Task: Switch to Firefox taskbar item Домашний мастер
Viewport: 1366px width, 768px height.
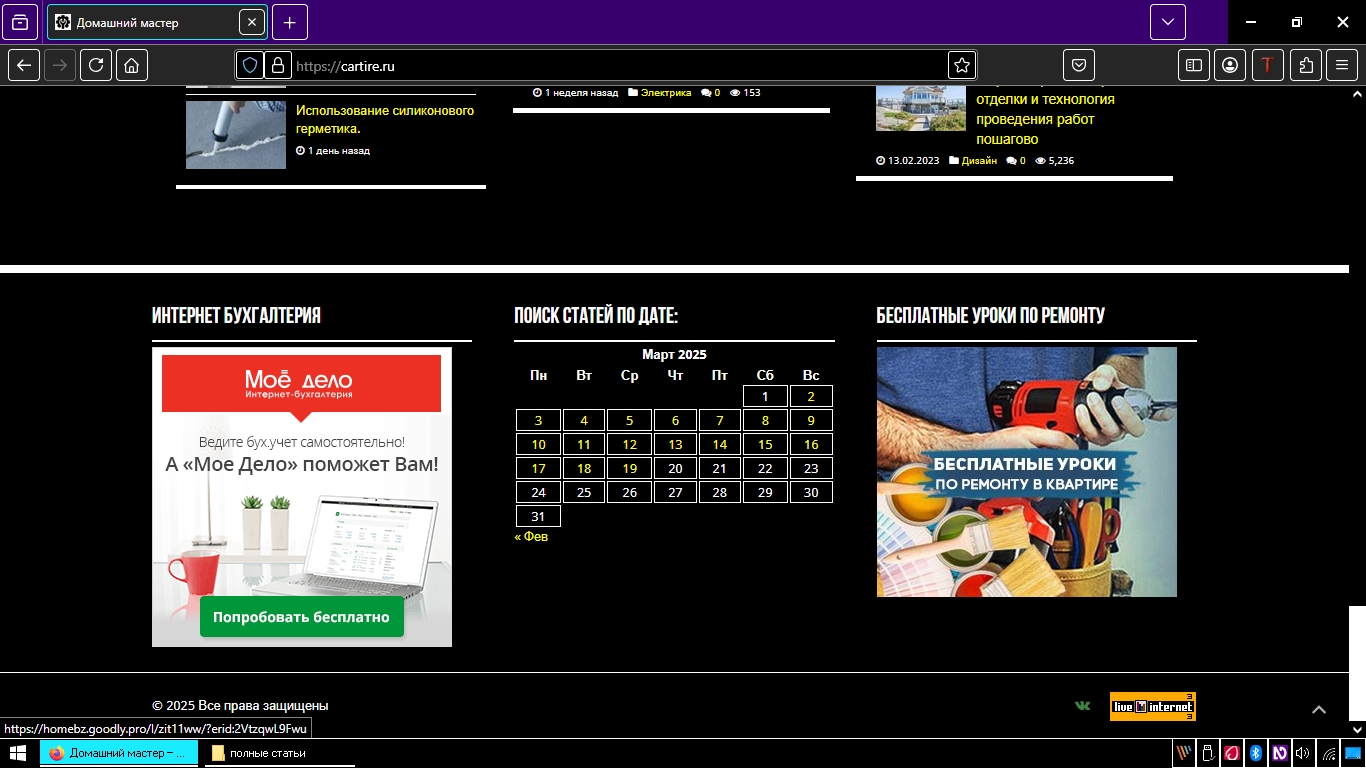Action: click(x=120, y=753)
